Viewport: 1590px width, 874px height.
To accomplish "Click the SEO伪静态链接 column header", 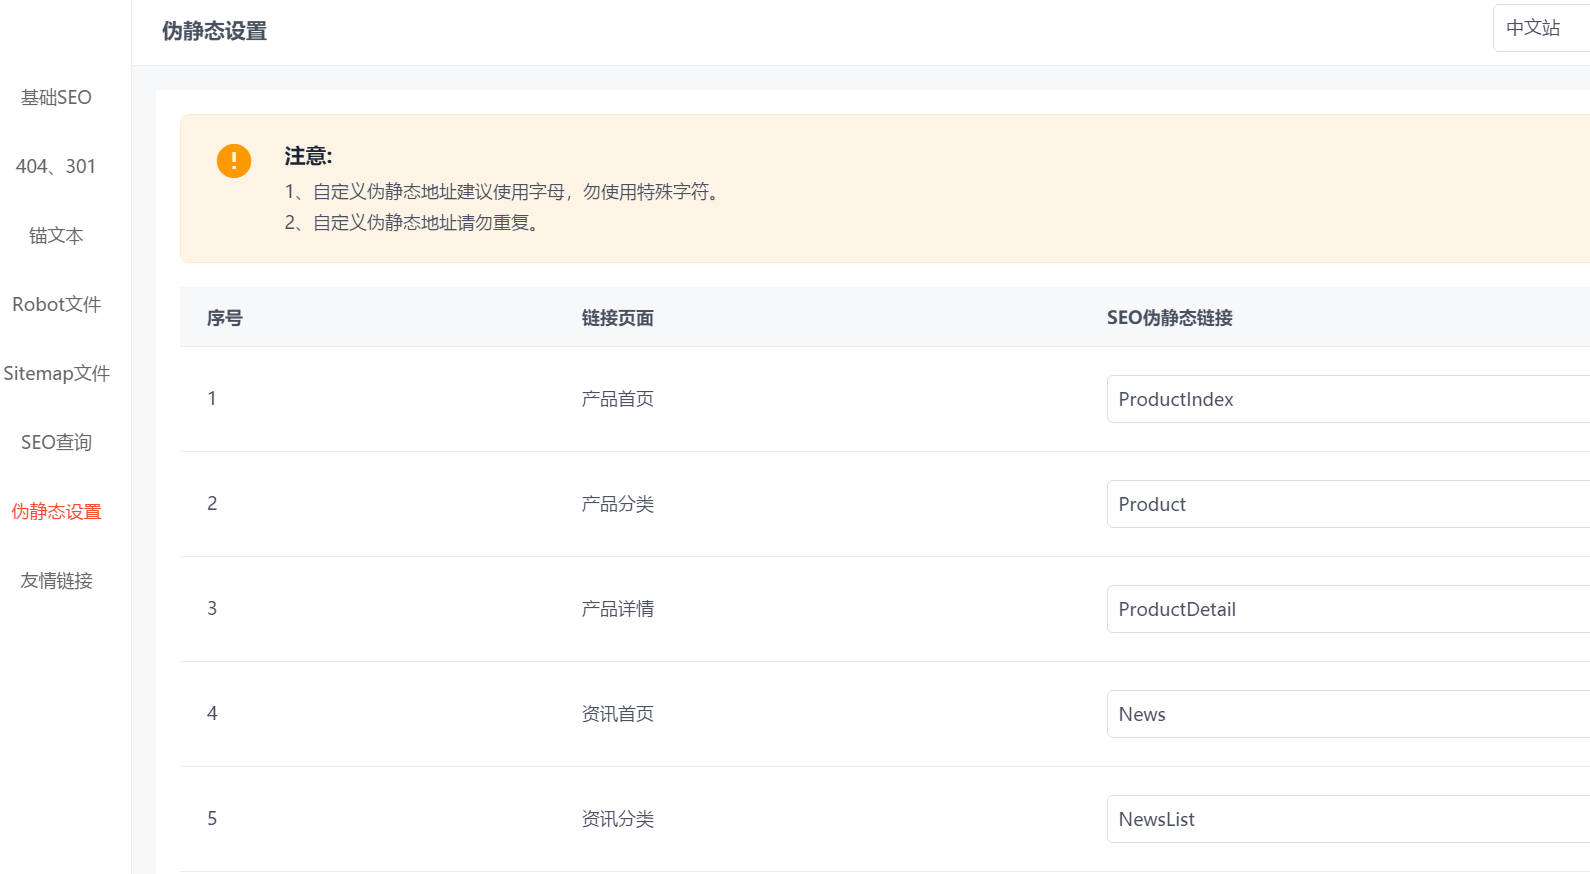I will pos(1169,318).
